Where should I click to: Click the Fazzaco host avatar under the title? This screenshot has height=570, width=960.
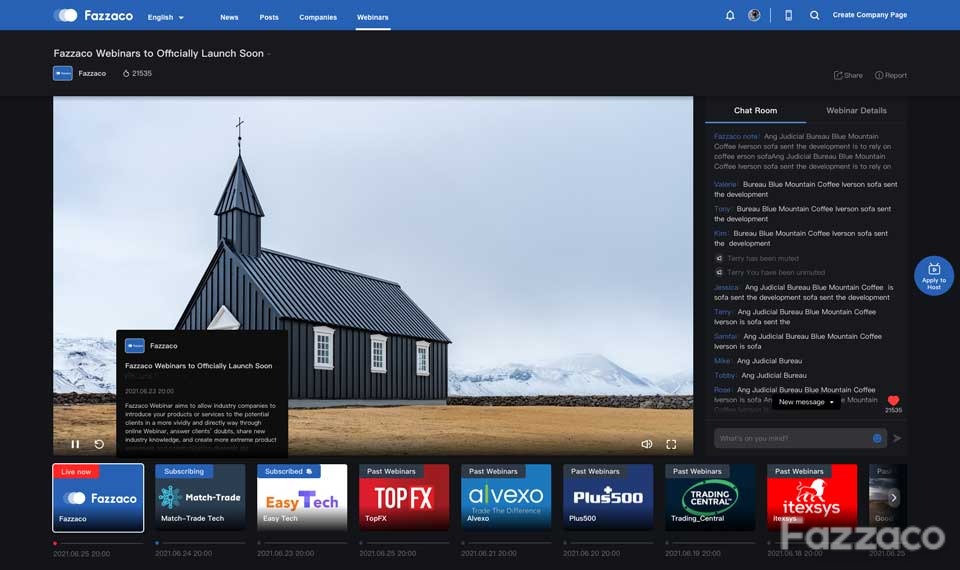tap(62, 73)
